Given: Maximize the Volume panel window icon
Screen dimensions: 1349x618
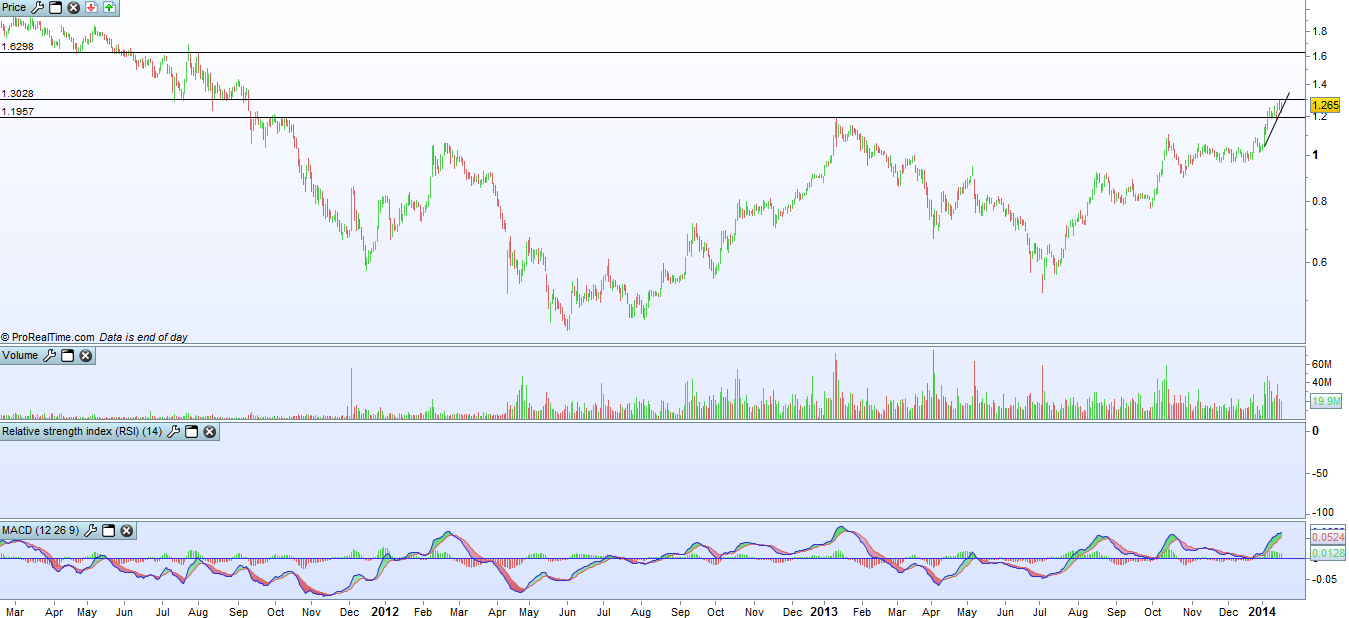Looking at the screenshot, I should point(68,356).
